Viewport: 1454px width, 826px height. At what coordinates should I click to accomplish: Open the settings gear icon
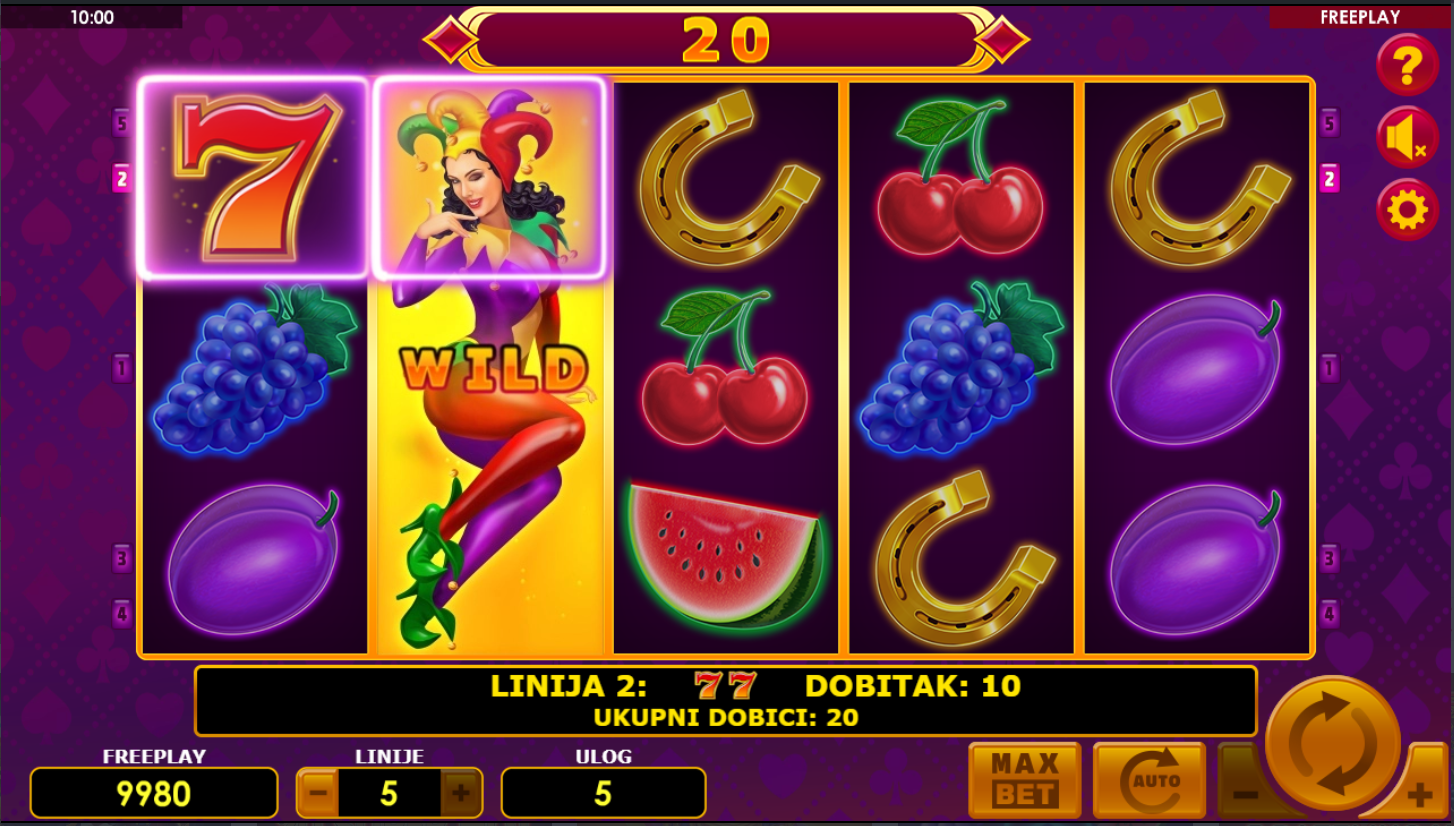tap(1407, 211)
